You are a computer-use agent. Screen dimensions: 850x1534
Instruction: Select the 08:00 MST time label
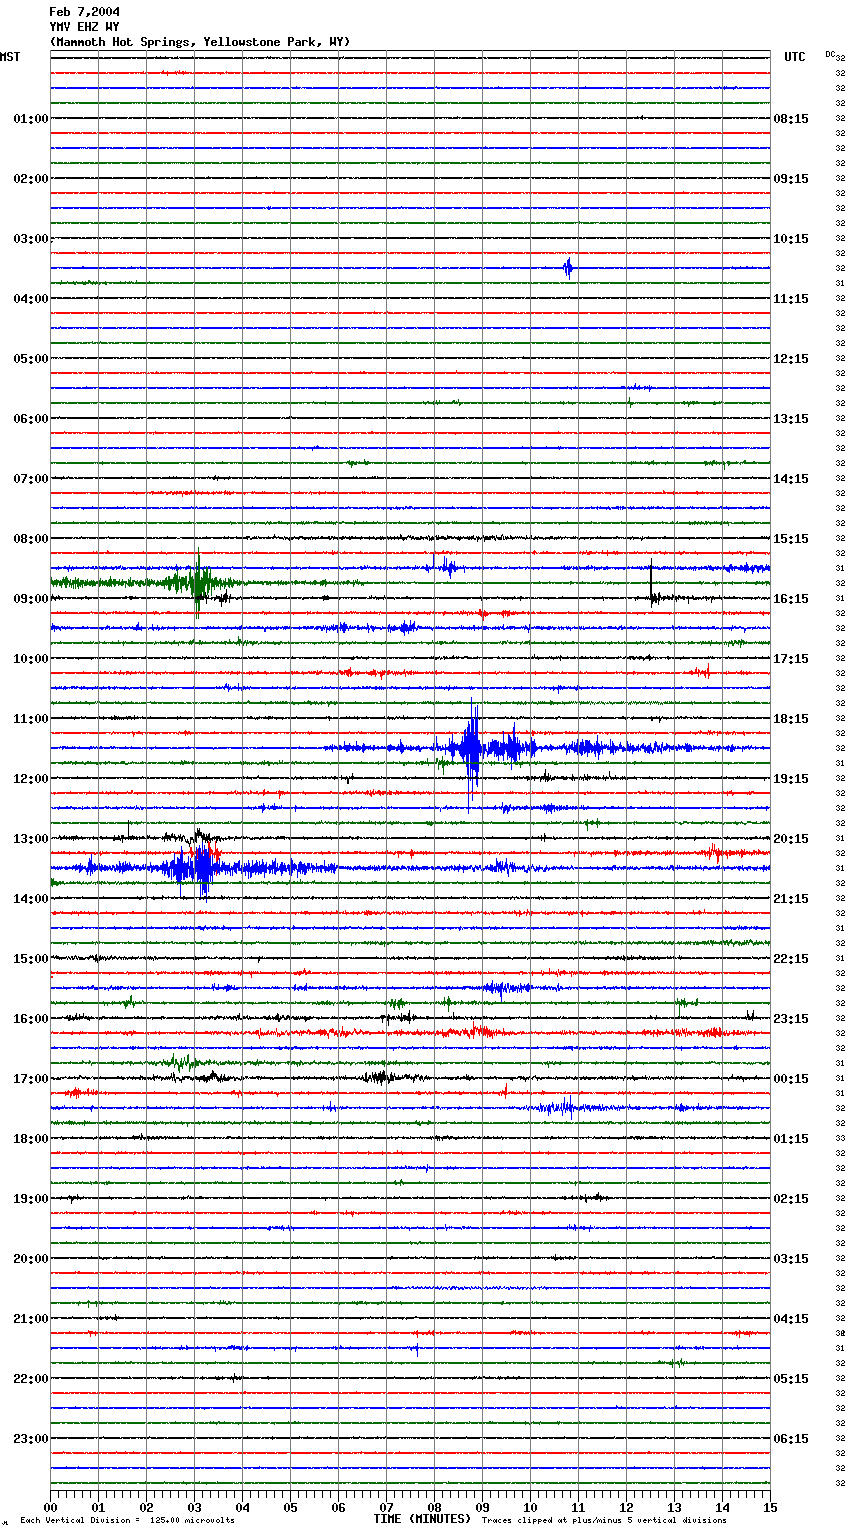click(x=31, y=539)
